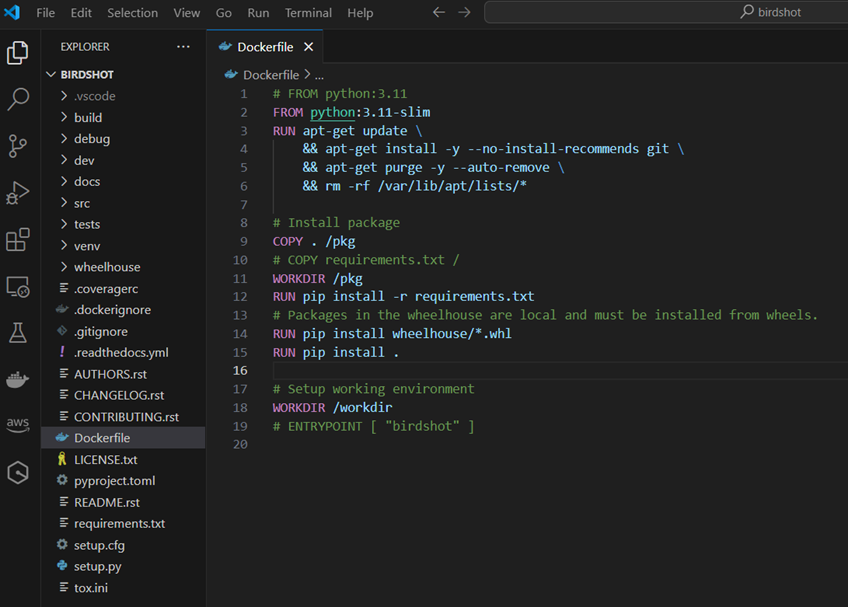The width and height of the screenshot is (848, 607).
Task: Switch to the Dockerfile editor tab
Action: click(x=264, y=46)
